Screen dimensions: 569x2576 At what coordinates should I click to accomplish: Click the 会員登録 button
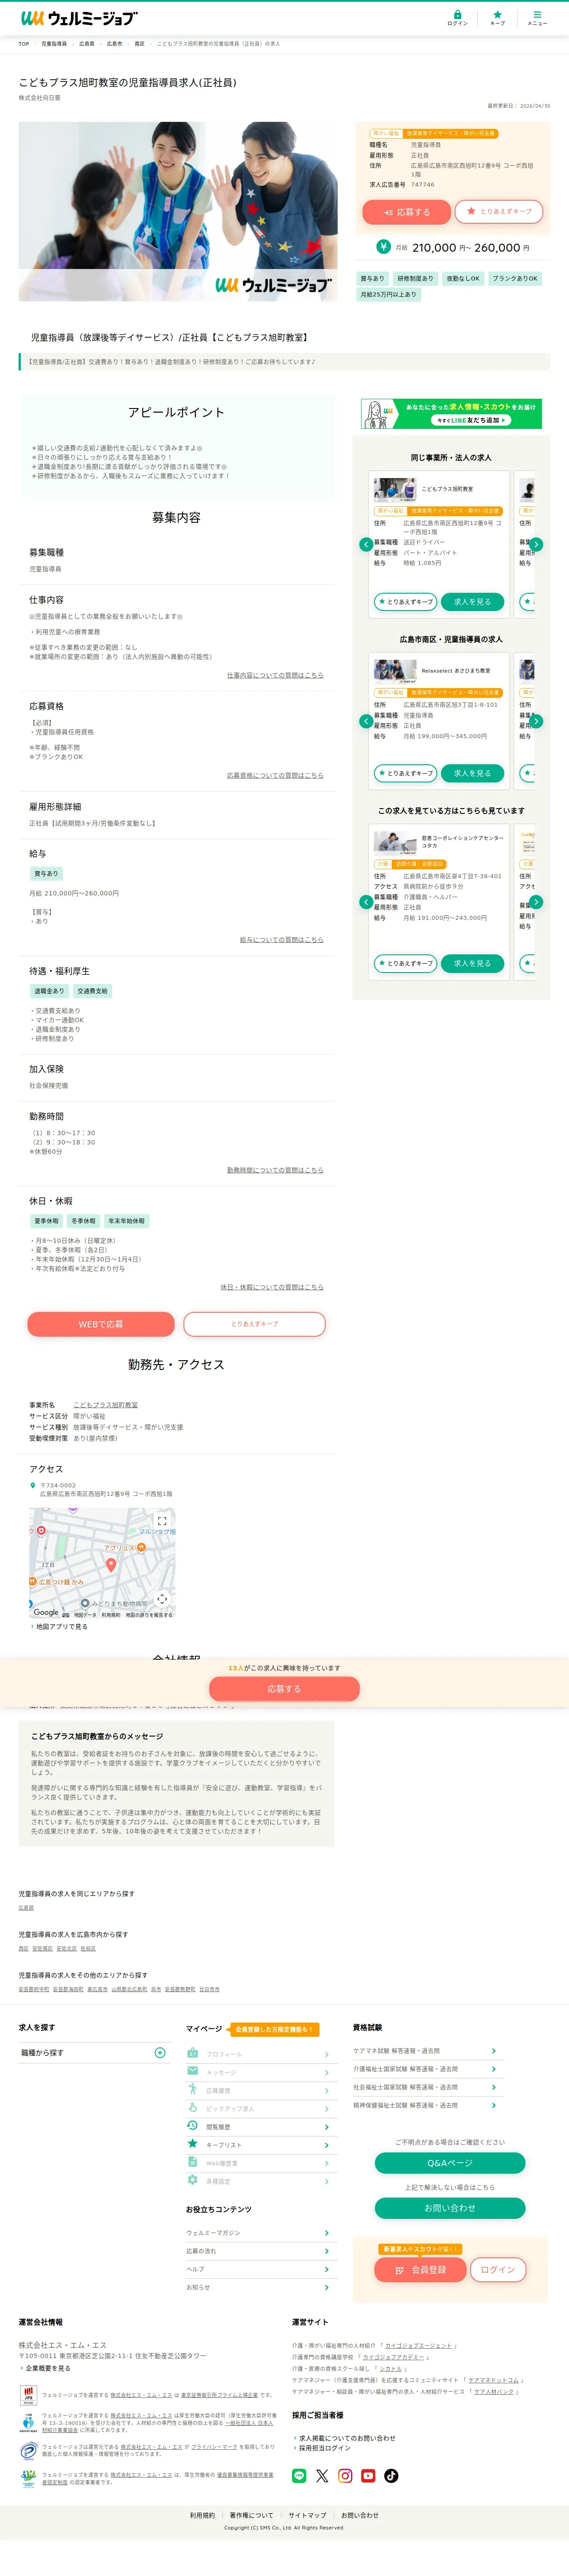pos(419,2270)
